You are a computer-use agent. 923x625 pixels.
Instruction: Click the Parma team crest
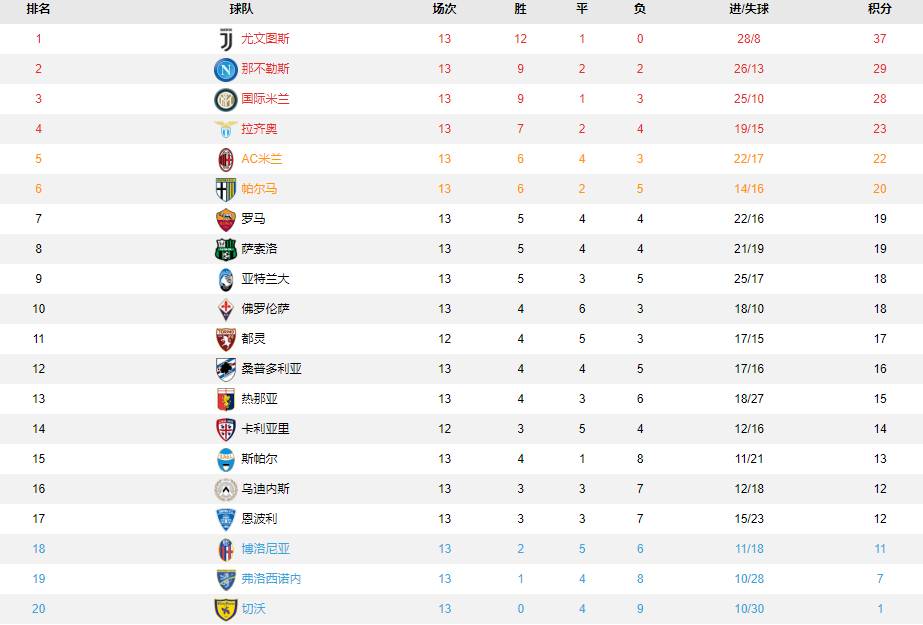coord(225,190)
